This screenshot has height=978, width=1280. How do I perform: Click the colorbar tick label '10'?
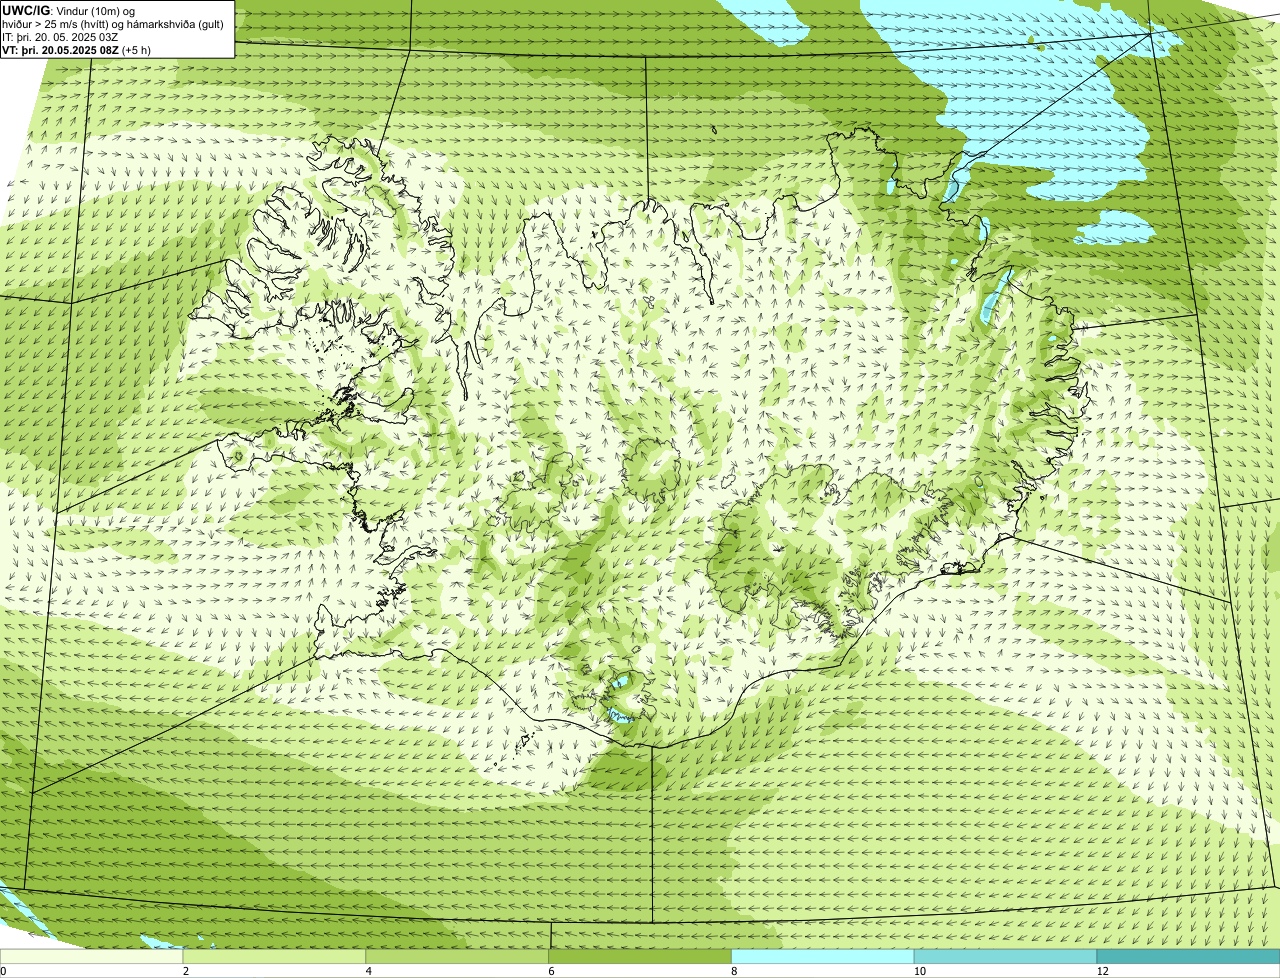(919, 971)
